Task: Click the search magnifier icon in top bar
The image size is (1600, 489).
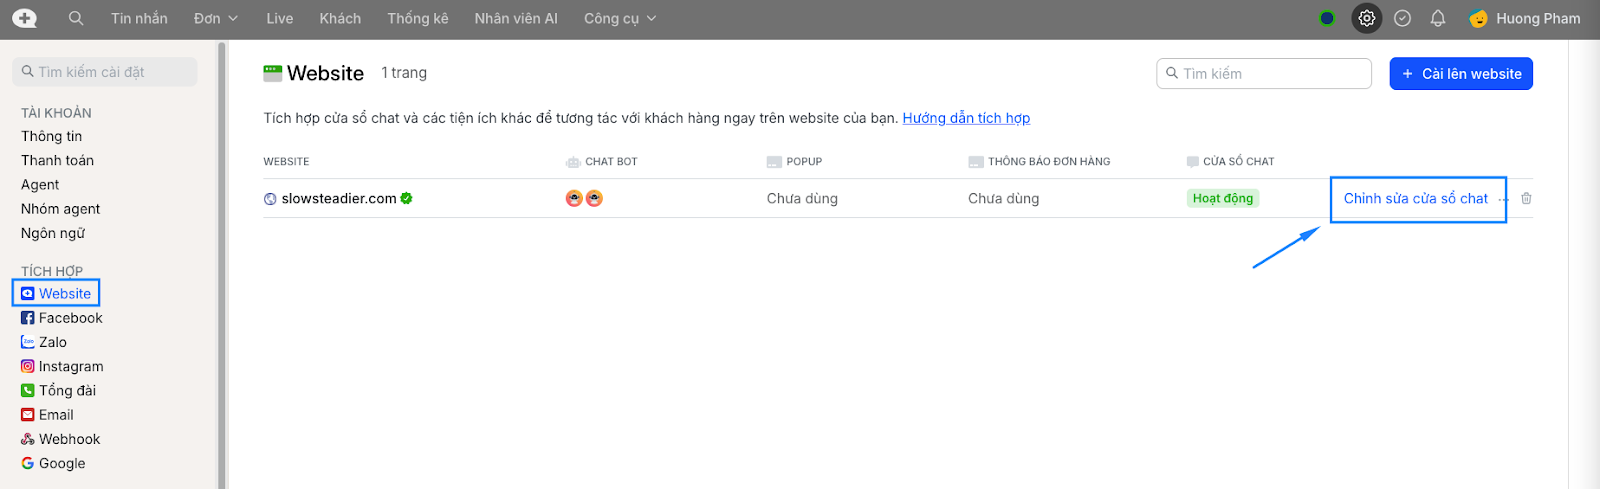Action: point(76,18)
